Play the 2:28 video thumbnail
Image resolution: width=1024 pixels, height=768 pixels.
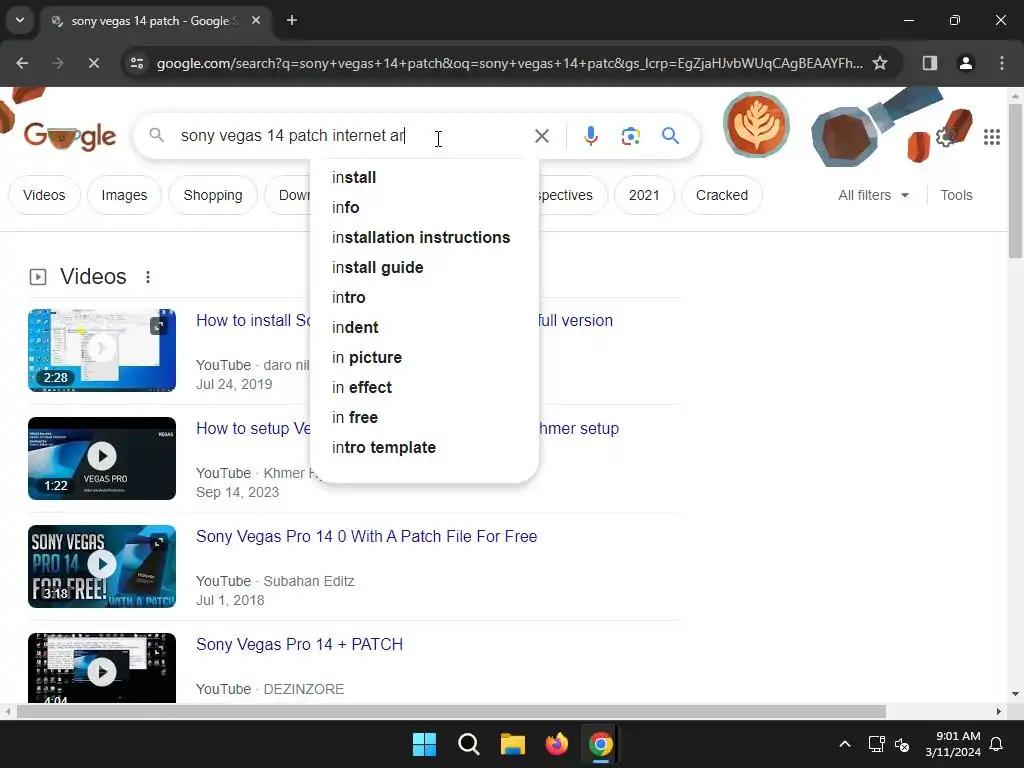coord(102,350)
